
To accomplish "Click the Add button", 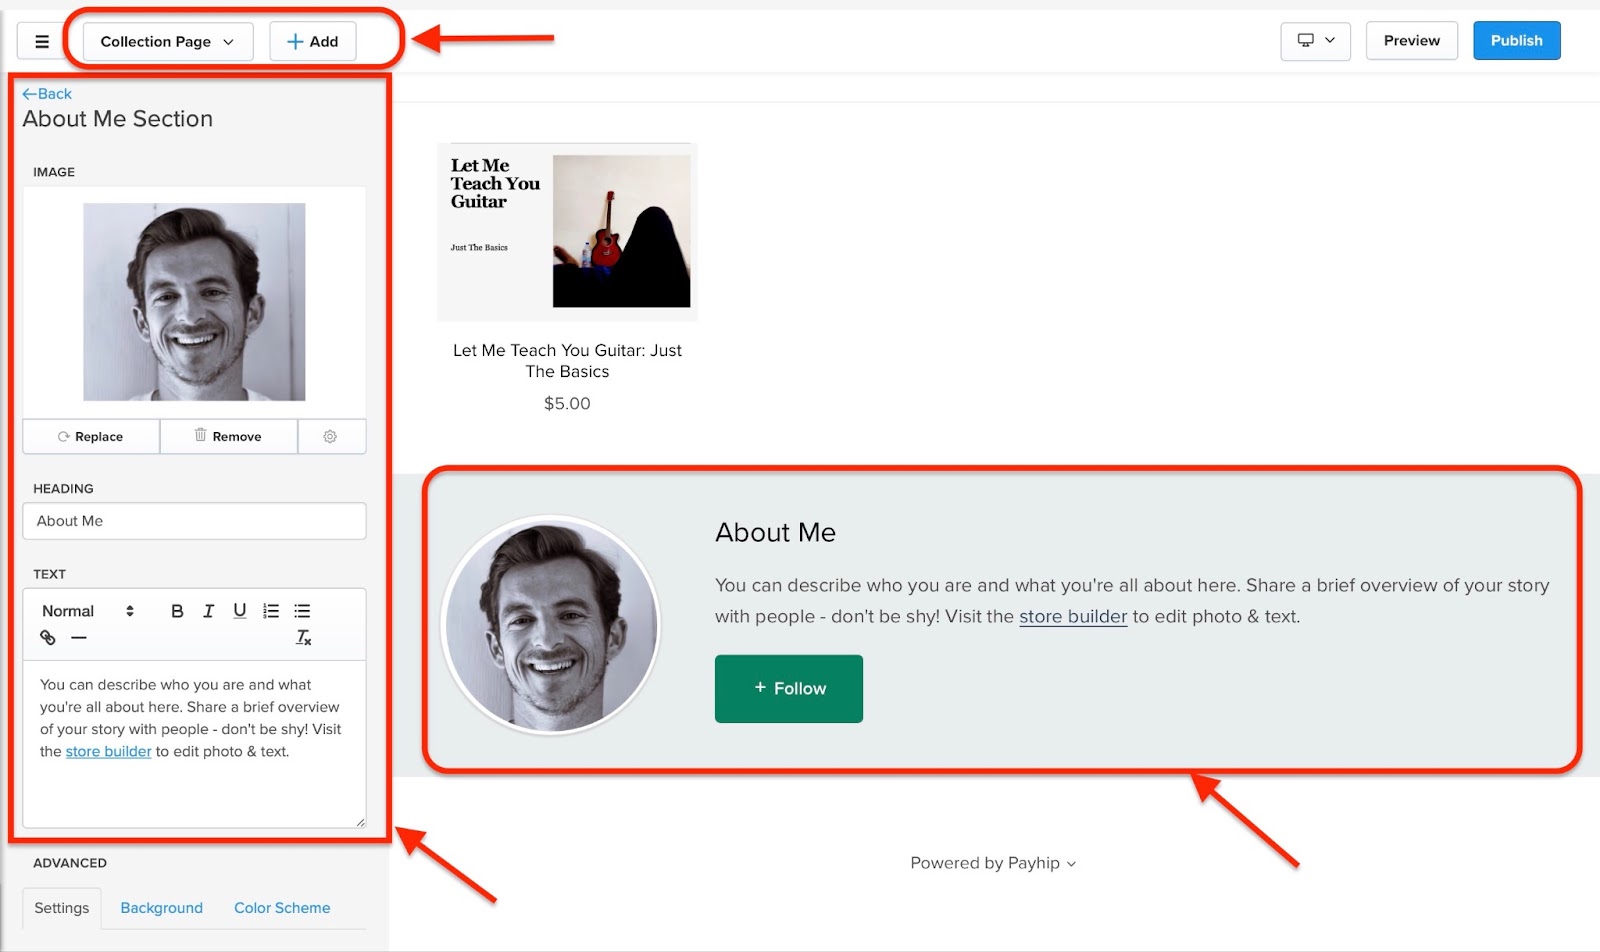I will pyautogui.click(x=312, y=41).
